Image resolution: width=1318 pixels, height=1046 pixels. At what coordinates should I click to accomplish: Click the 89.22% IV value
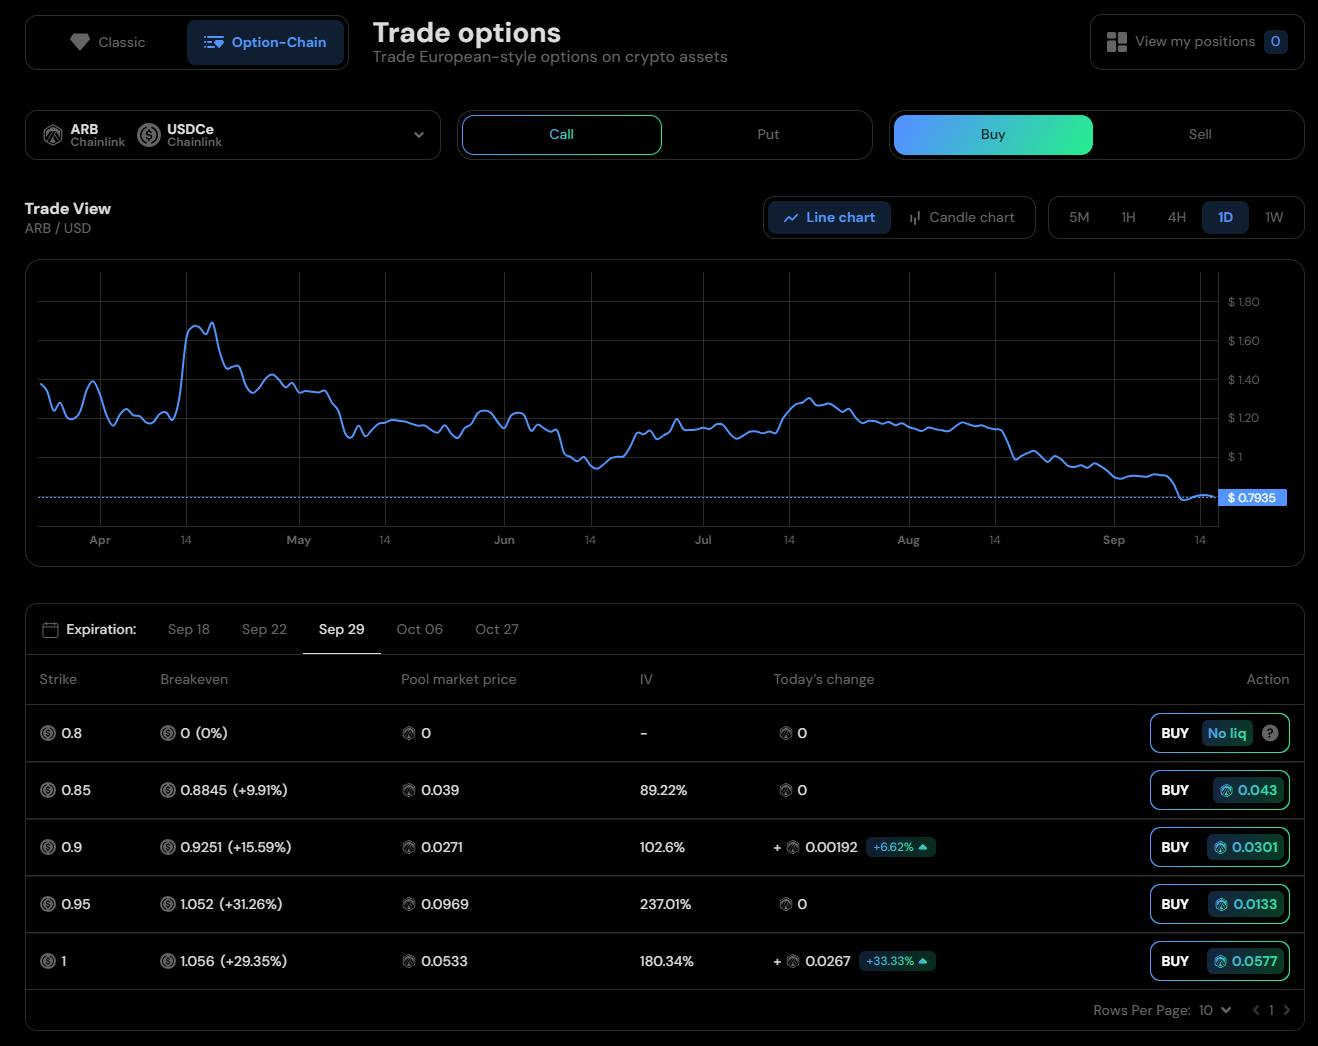pyautogui.click(x=664, y=790)
